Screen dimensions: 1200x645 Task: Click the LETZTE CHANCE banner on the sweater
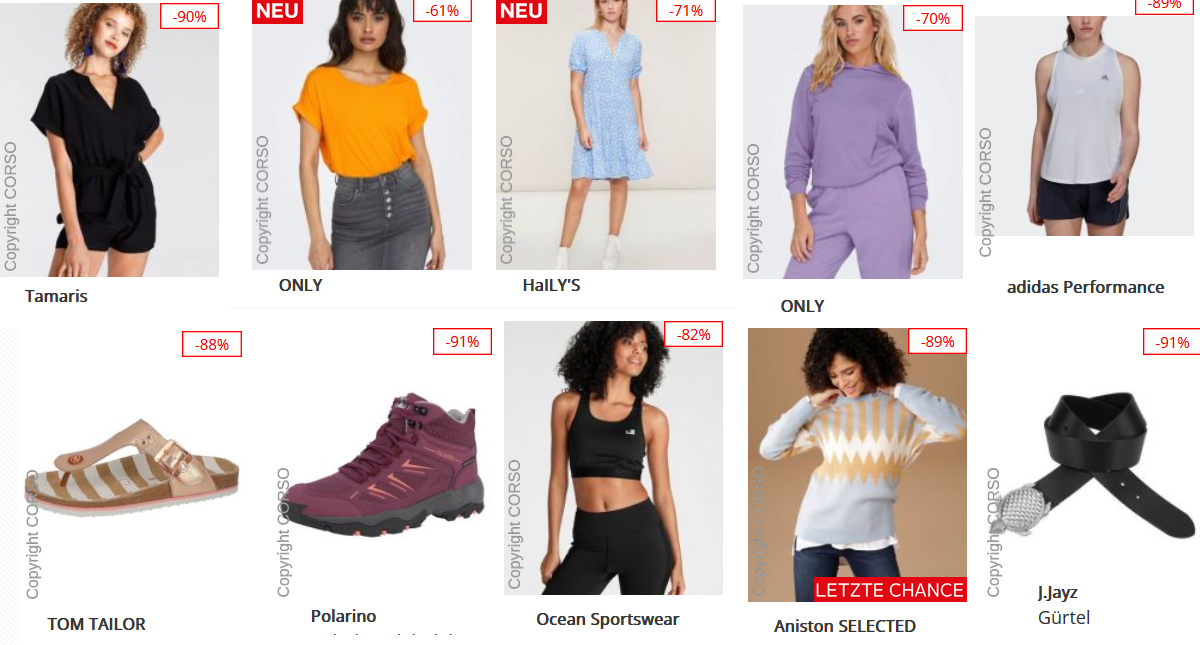(890, 590)
